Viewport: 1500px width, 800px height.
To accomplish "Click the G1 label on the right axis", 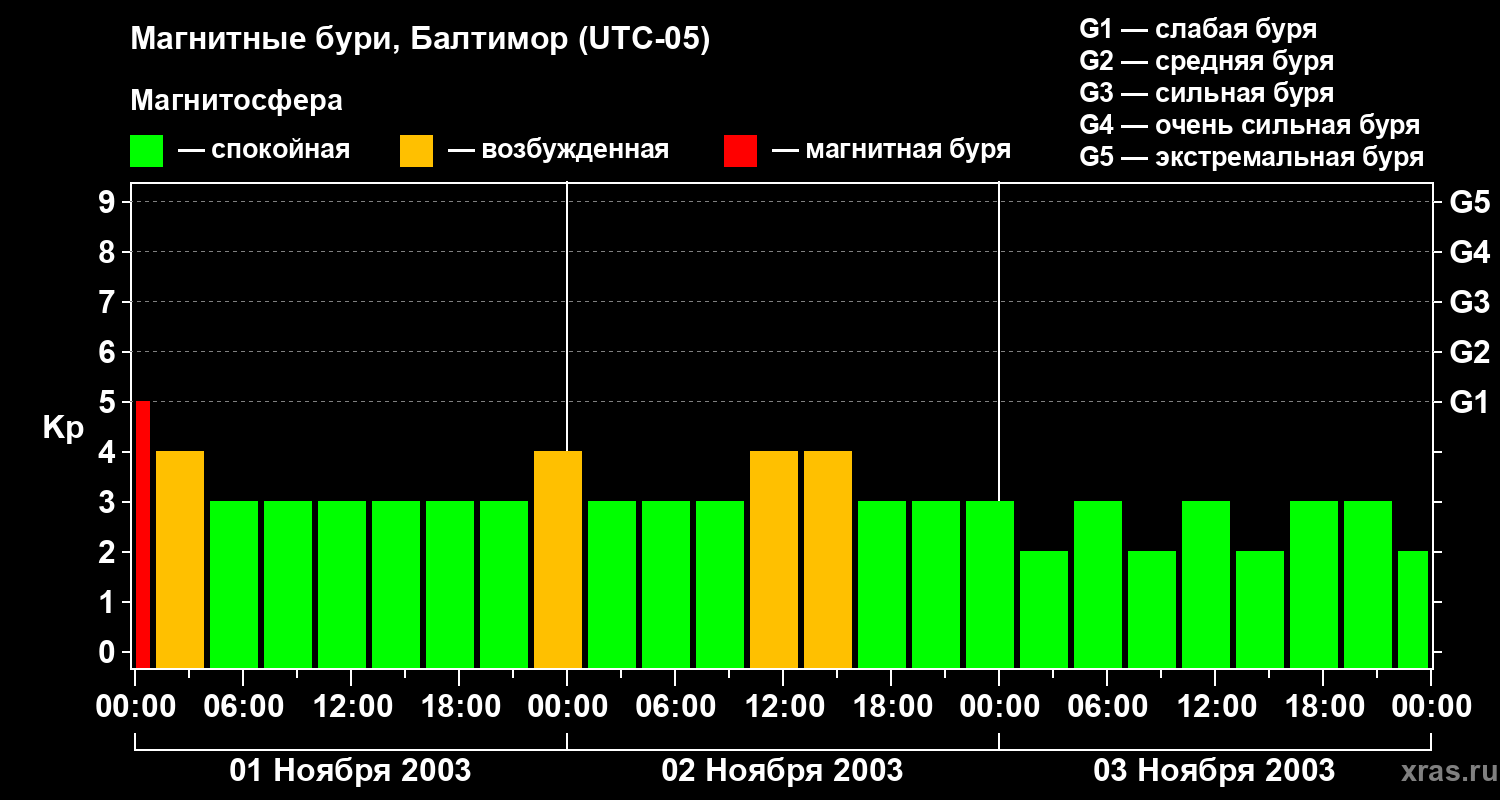I will click(1468, 403).
